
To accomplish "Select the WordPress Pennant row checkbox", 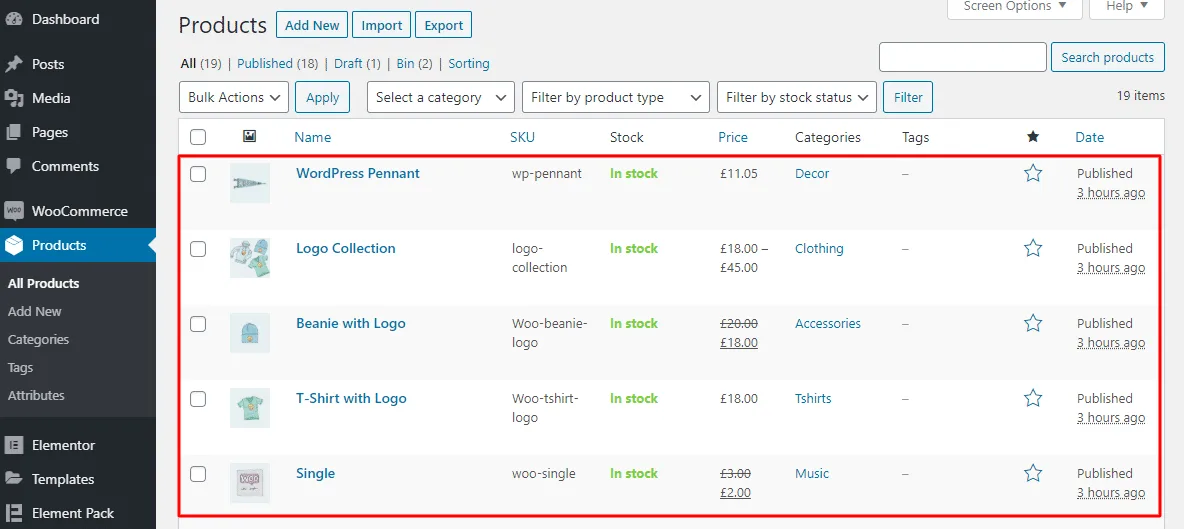I will coord(198,174).
